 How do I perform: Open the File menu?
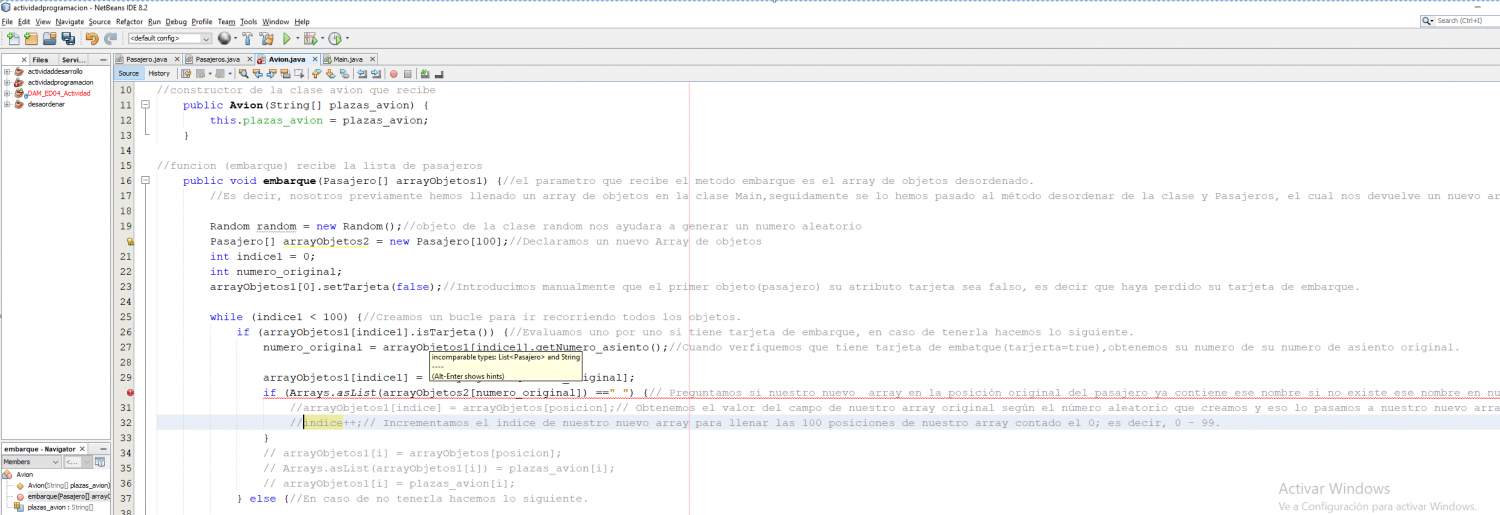(x=7, y=21)
